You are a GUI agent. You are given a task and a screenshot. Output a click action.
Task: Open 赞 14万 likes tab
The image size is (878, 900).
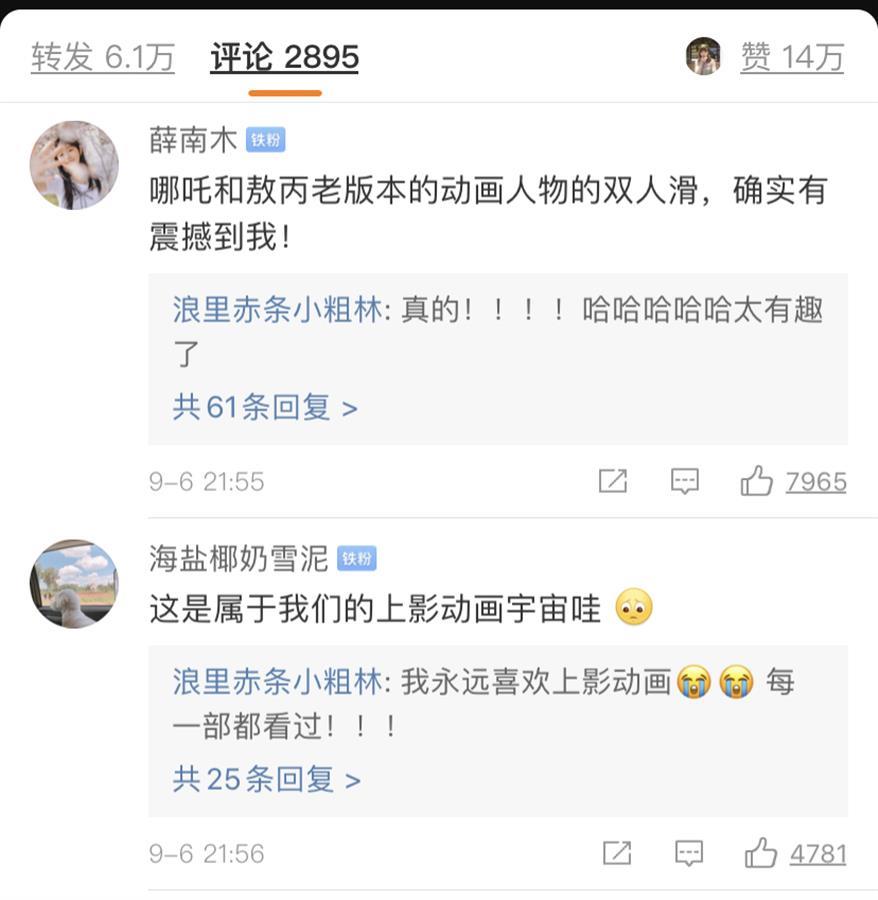coord(792,58)
